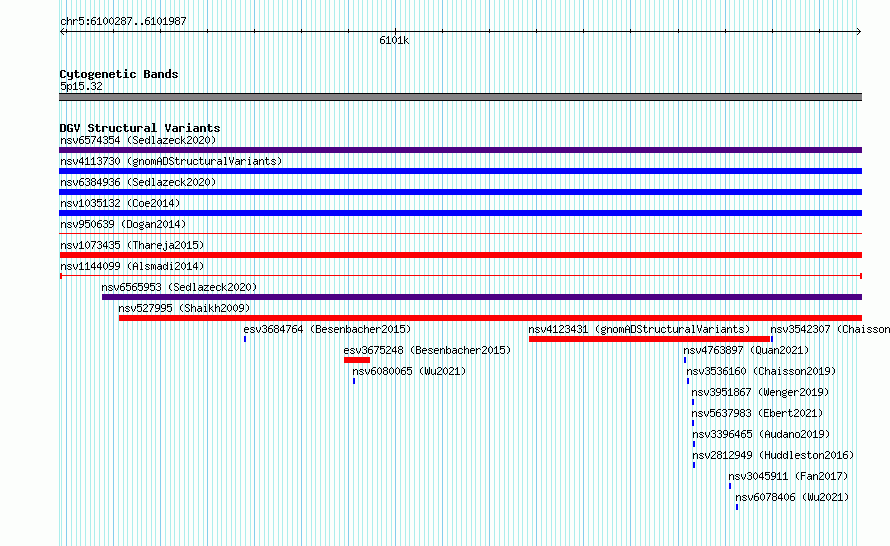This screenshot has height=546, width=890.
Task: Click the 5p15.32 band label
Action: tap(81, 86)
